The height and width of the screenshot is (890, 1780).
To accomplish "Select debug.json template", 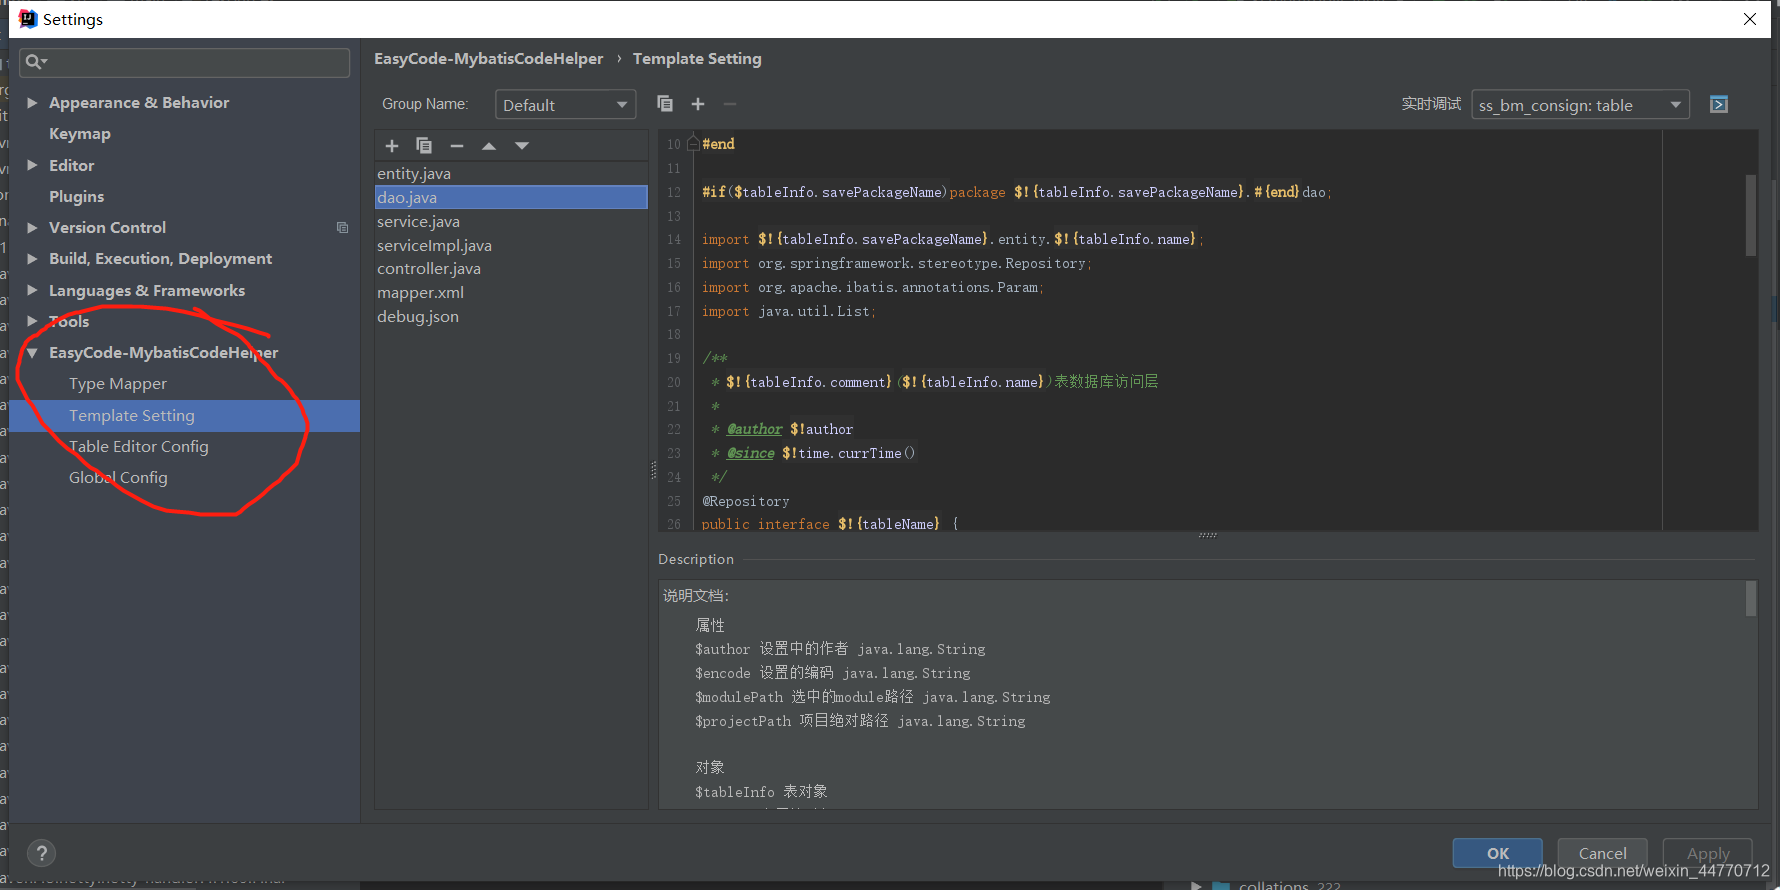I will [x=511, y=317].
